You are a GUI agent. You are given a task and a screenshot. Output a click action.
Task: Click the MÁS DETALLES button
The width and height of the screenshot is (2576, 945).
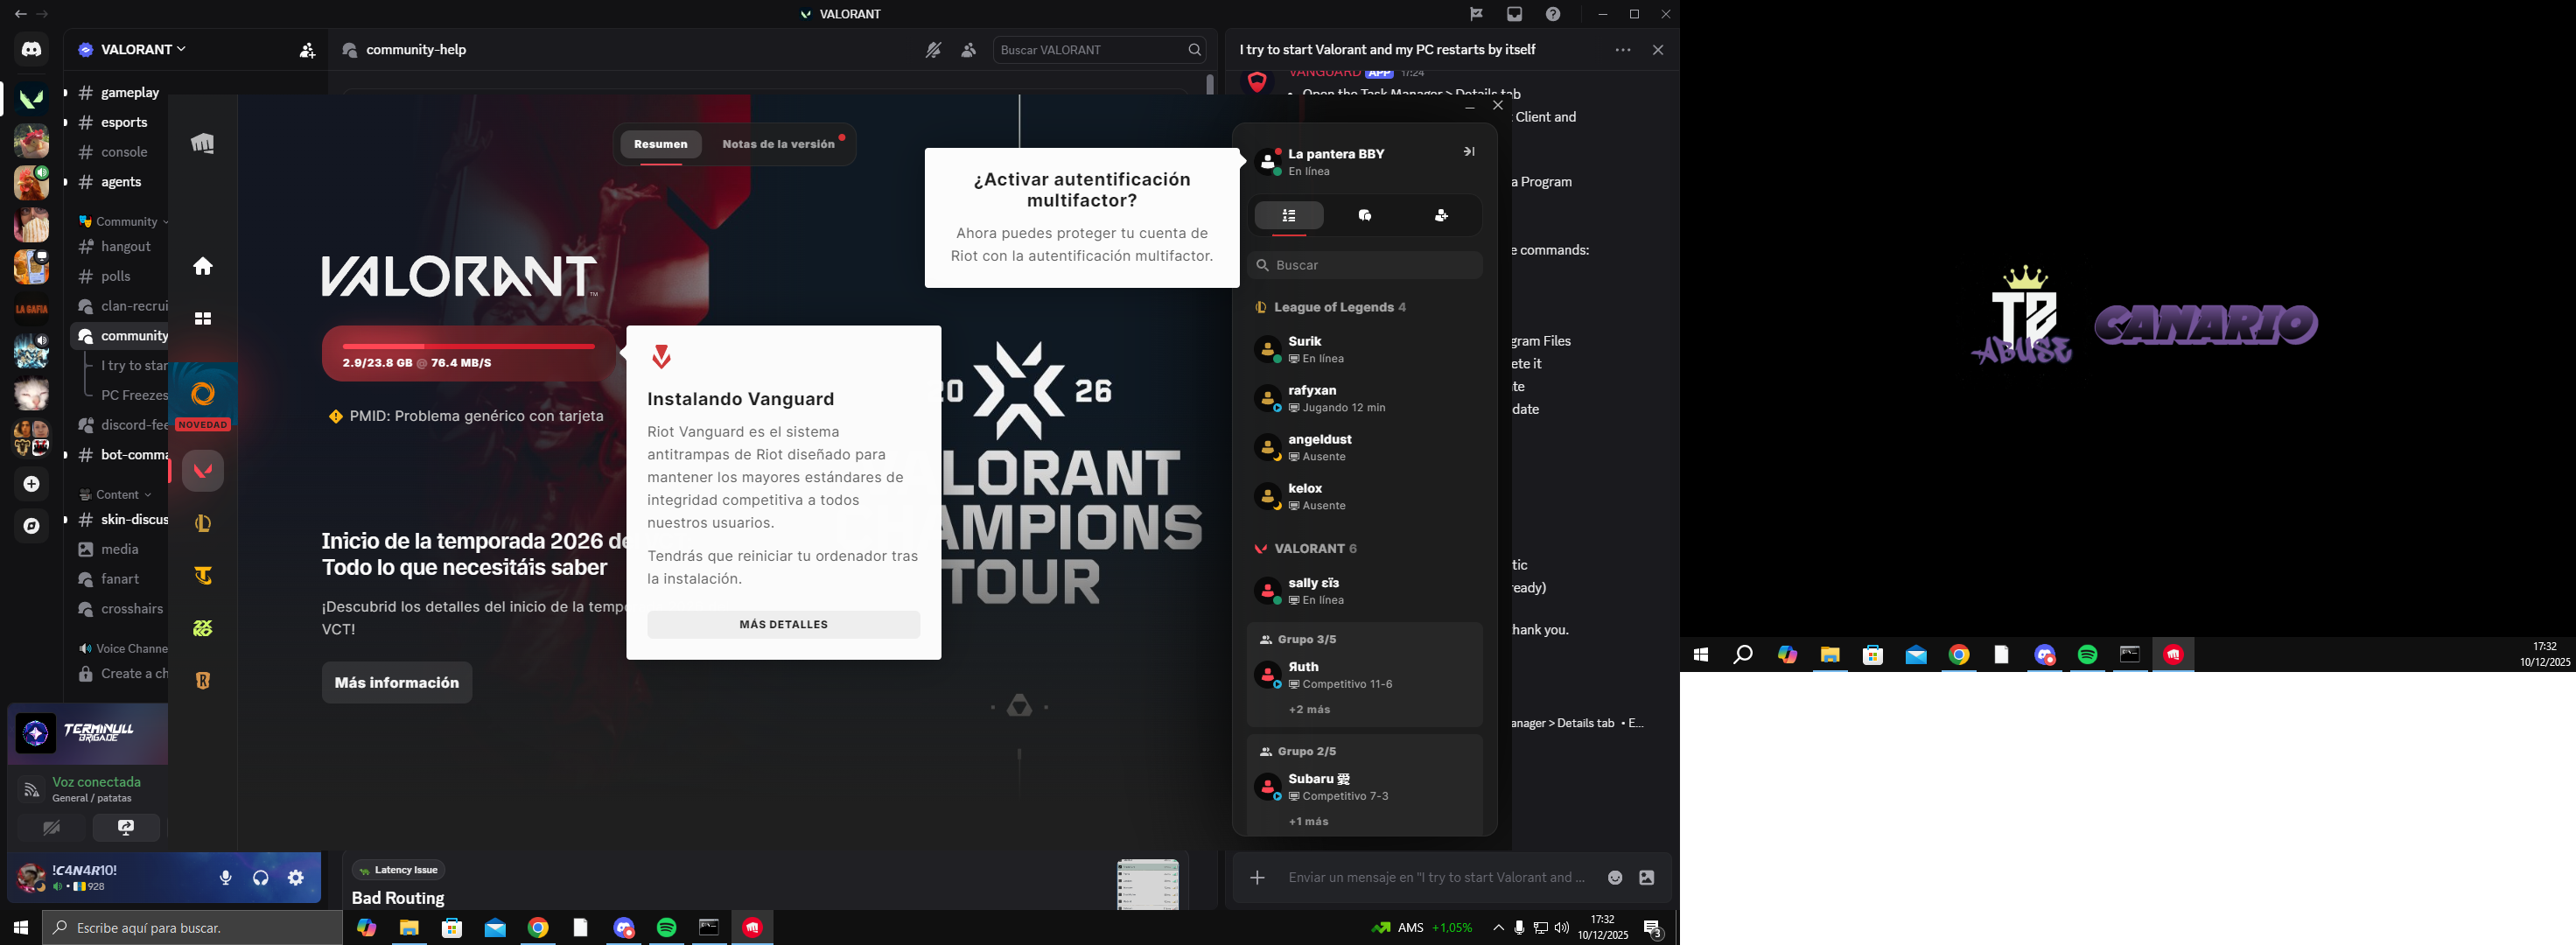(783, 625)
